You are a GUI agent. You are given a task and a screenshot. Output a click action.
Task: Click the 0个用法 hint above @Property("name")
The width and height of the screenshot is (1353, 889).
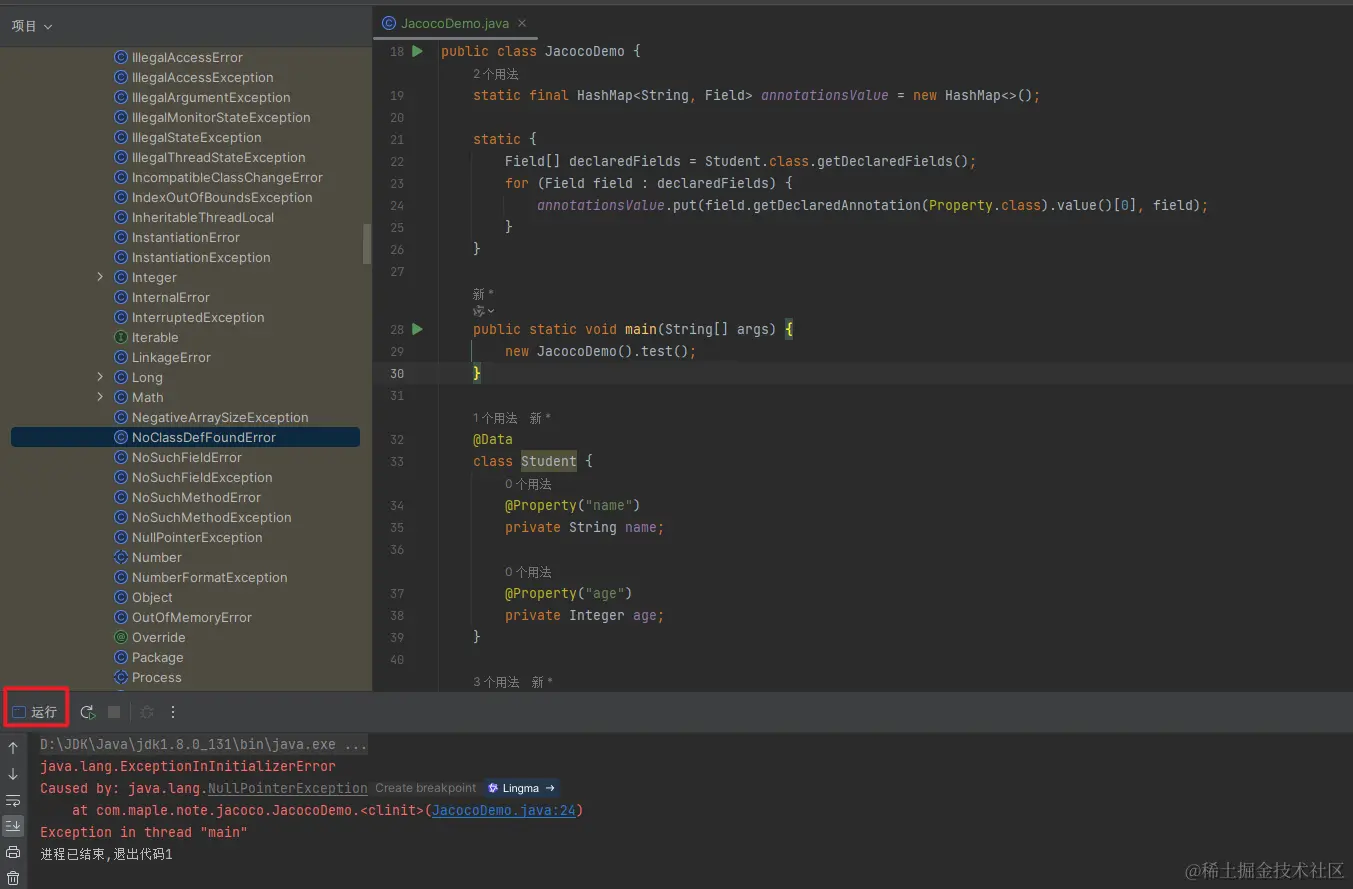click(x=528, y=484)
